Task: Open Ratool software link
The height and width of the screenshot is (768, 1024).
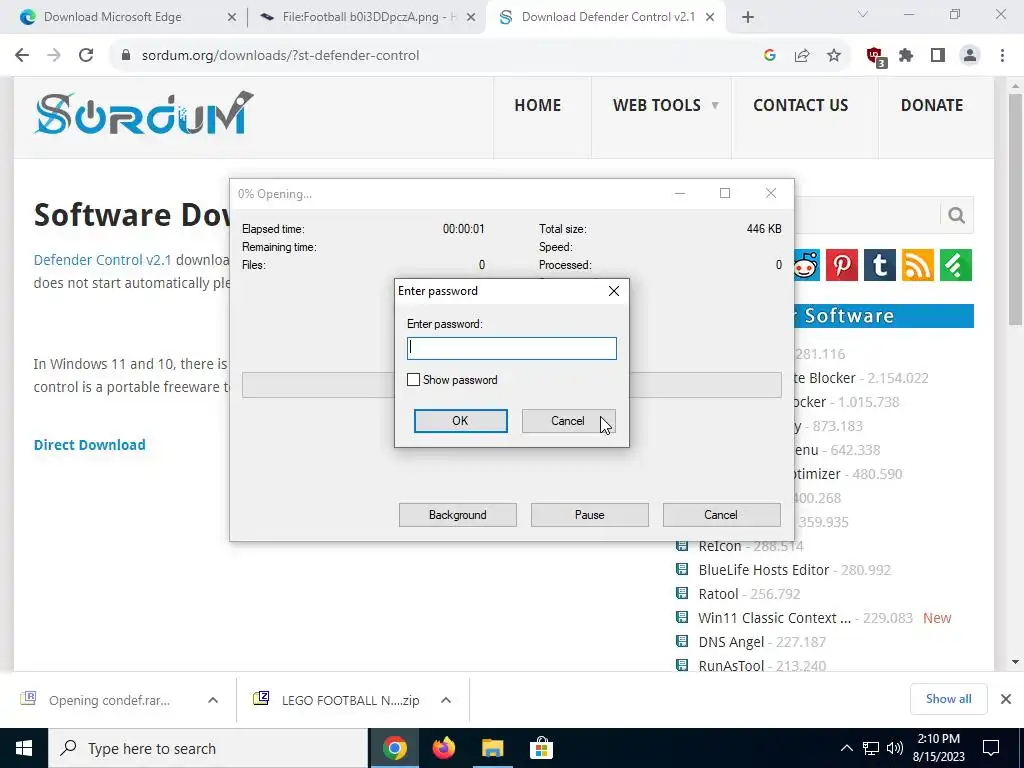Action: pyautogui.click(x=718, y=594)
